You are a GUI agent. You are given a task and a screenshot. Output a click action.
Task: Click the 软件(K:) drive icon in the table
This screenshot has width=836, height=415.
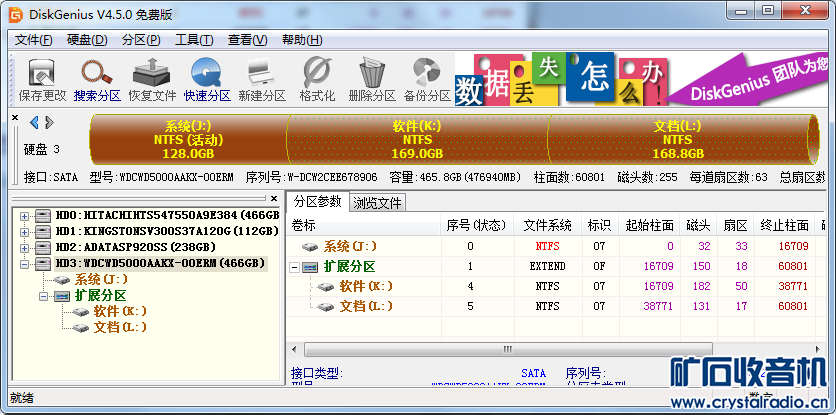[x=325, y=287]
